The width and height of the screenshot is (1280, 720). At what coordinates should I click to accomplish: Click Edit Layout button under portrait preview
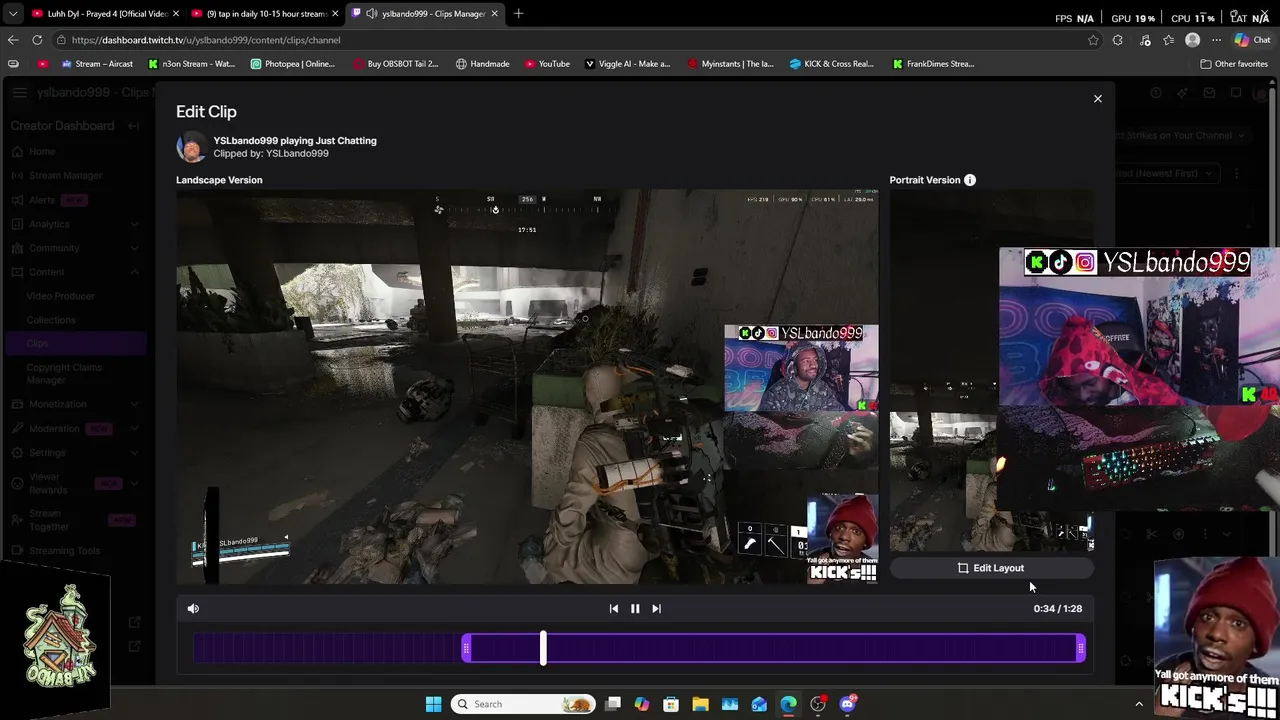coord(991,568)
